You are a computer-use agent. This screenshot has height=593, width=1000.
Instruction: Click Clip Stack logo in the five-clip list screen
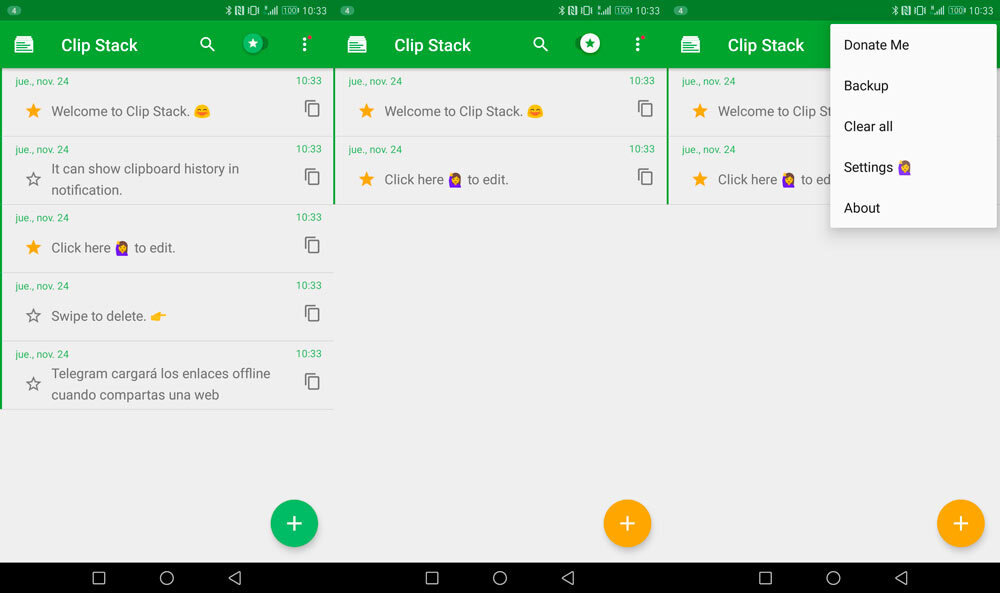[x=24, y=45]
